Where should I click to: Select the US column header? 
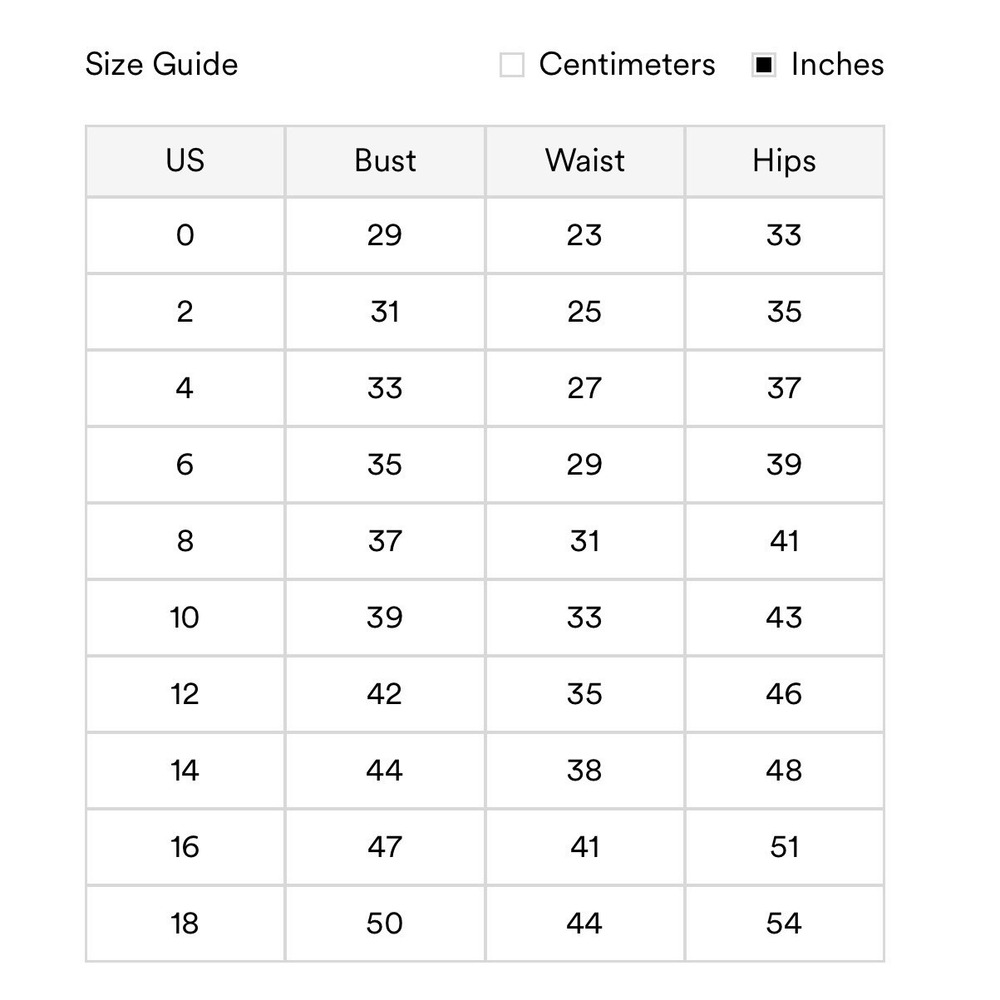coord(185,161)
